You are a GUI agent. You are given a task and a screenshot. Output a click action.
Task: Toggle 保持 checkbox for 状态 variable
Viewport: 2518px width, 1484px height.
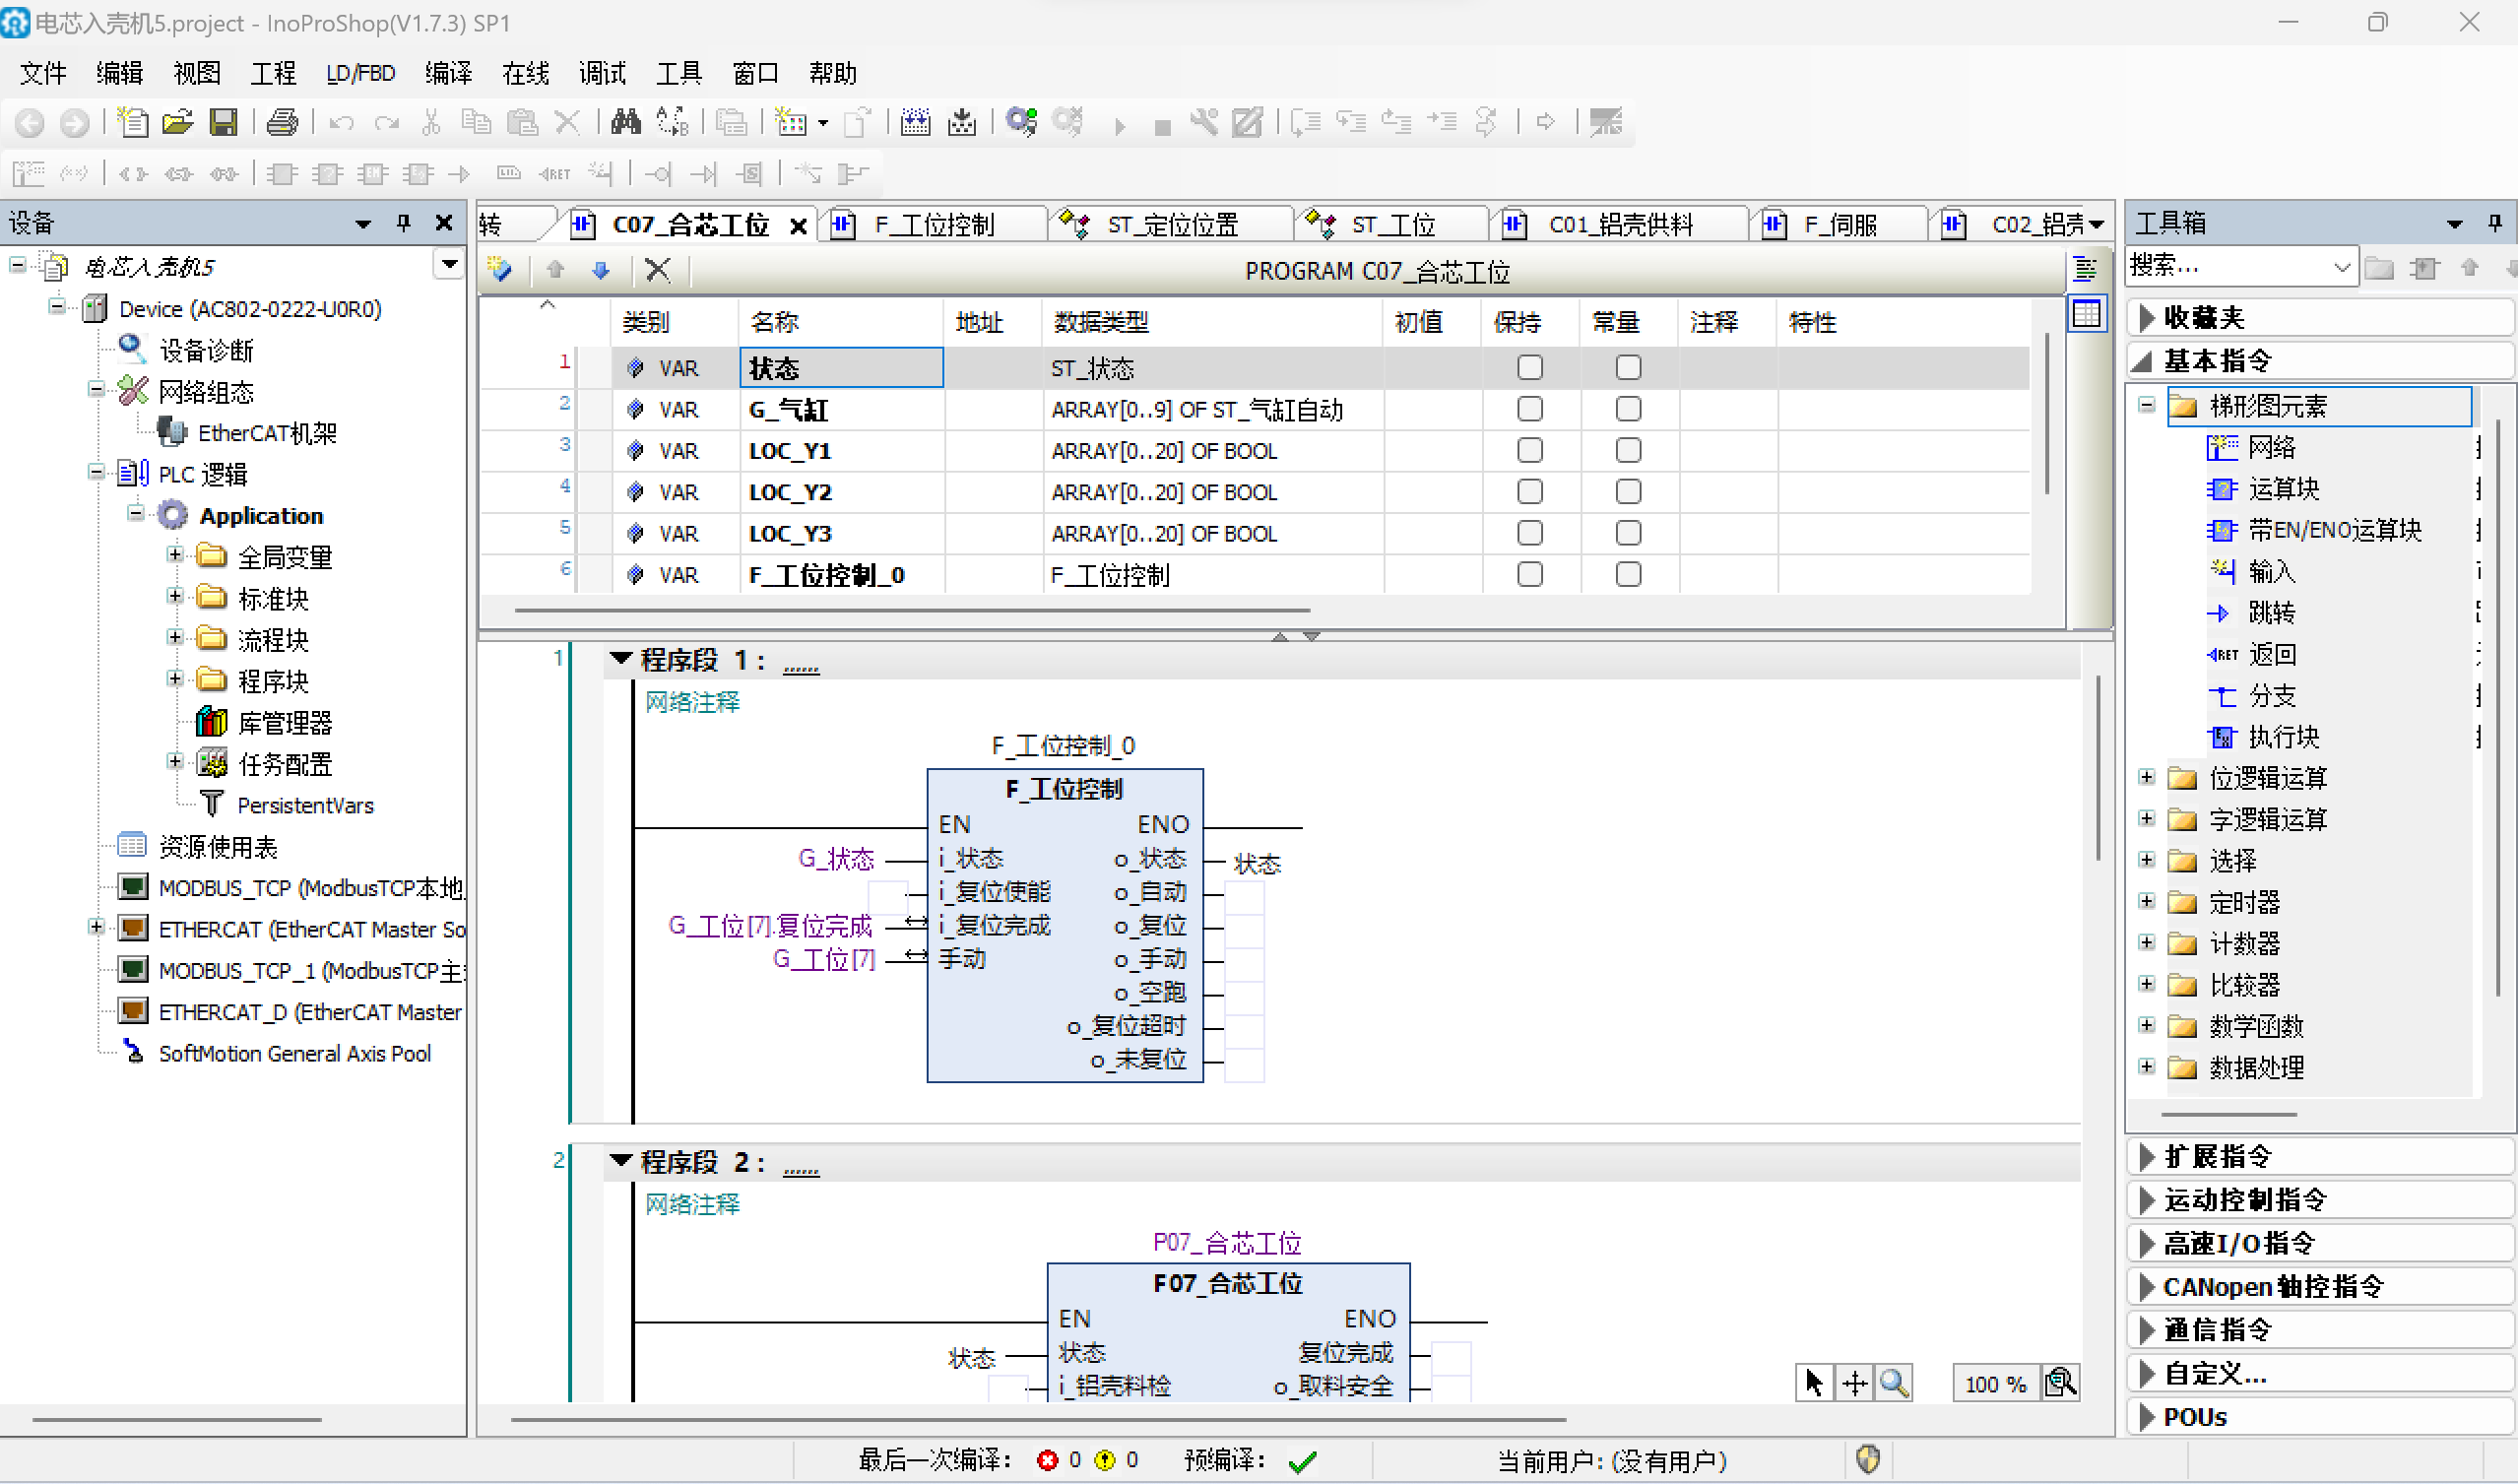click(1529, 368)
